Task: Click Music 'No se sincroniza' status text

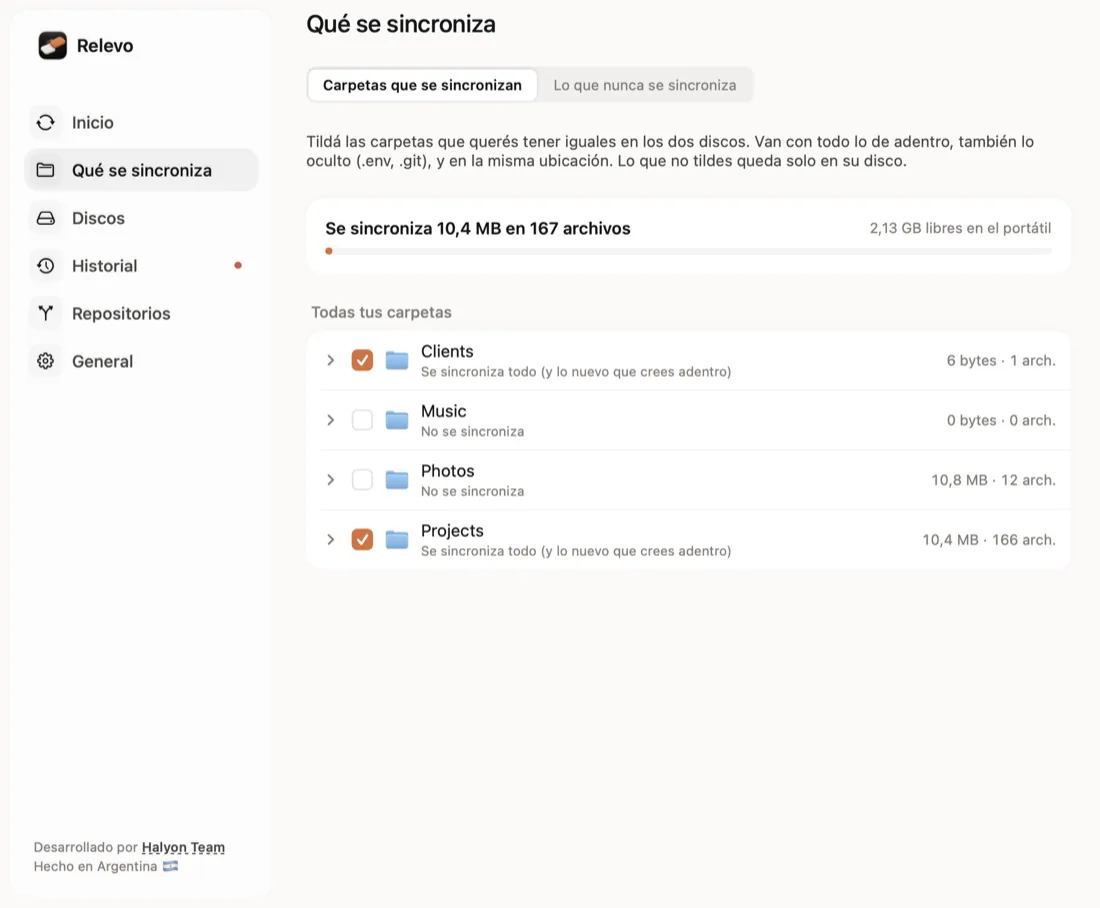Action: [472, 432]
